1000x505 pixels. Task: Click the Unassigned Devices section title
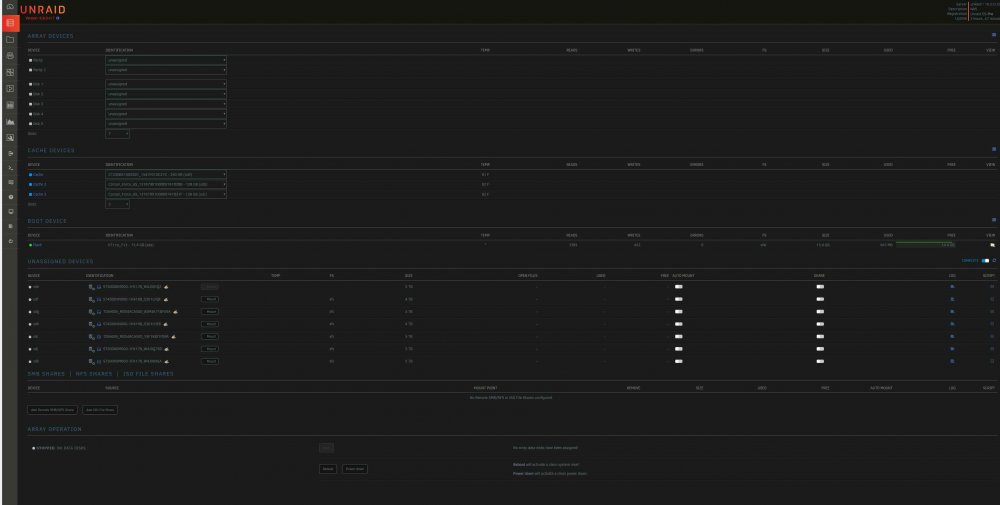point(61,261)
